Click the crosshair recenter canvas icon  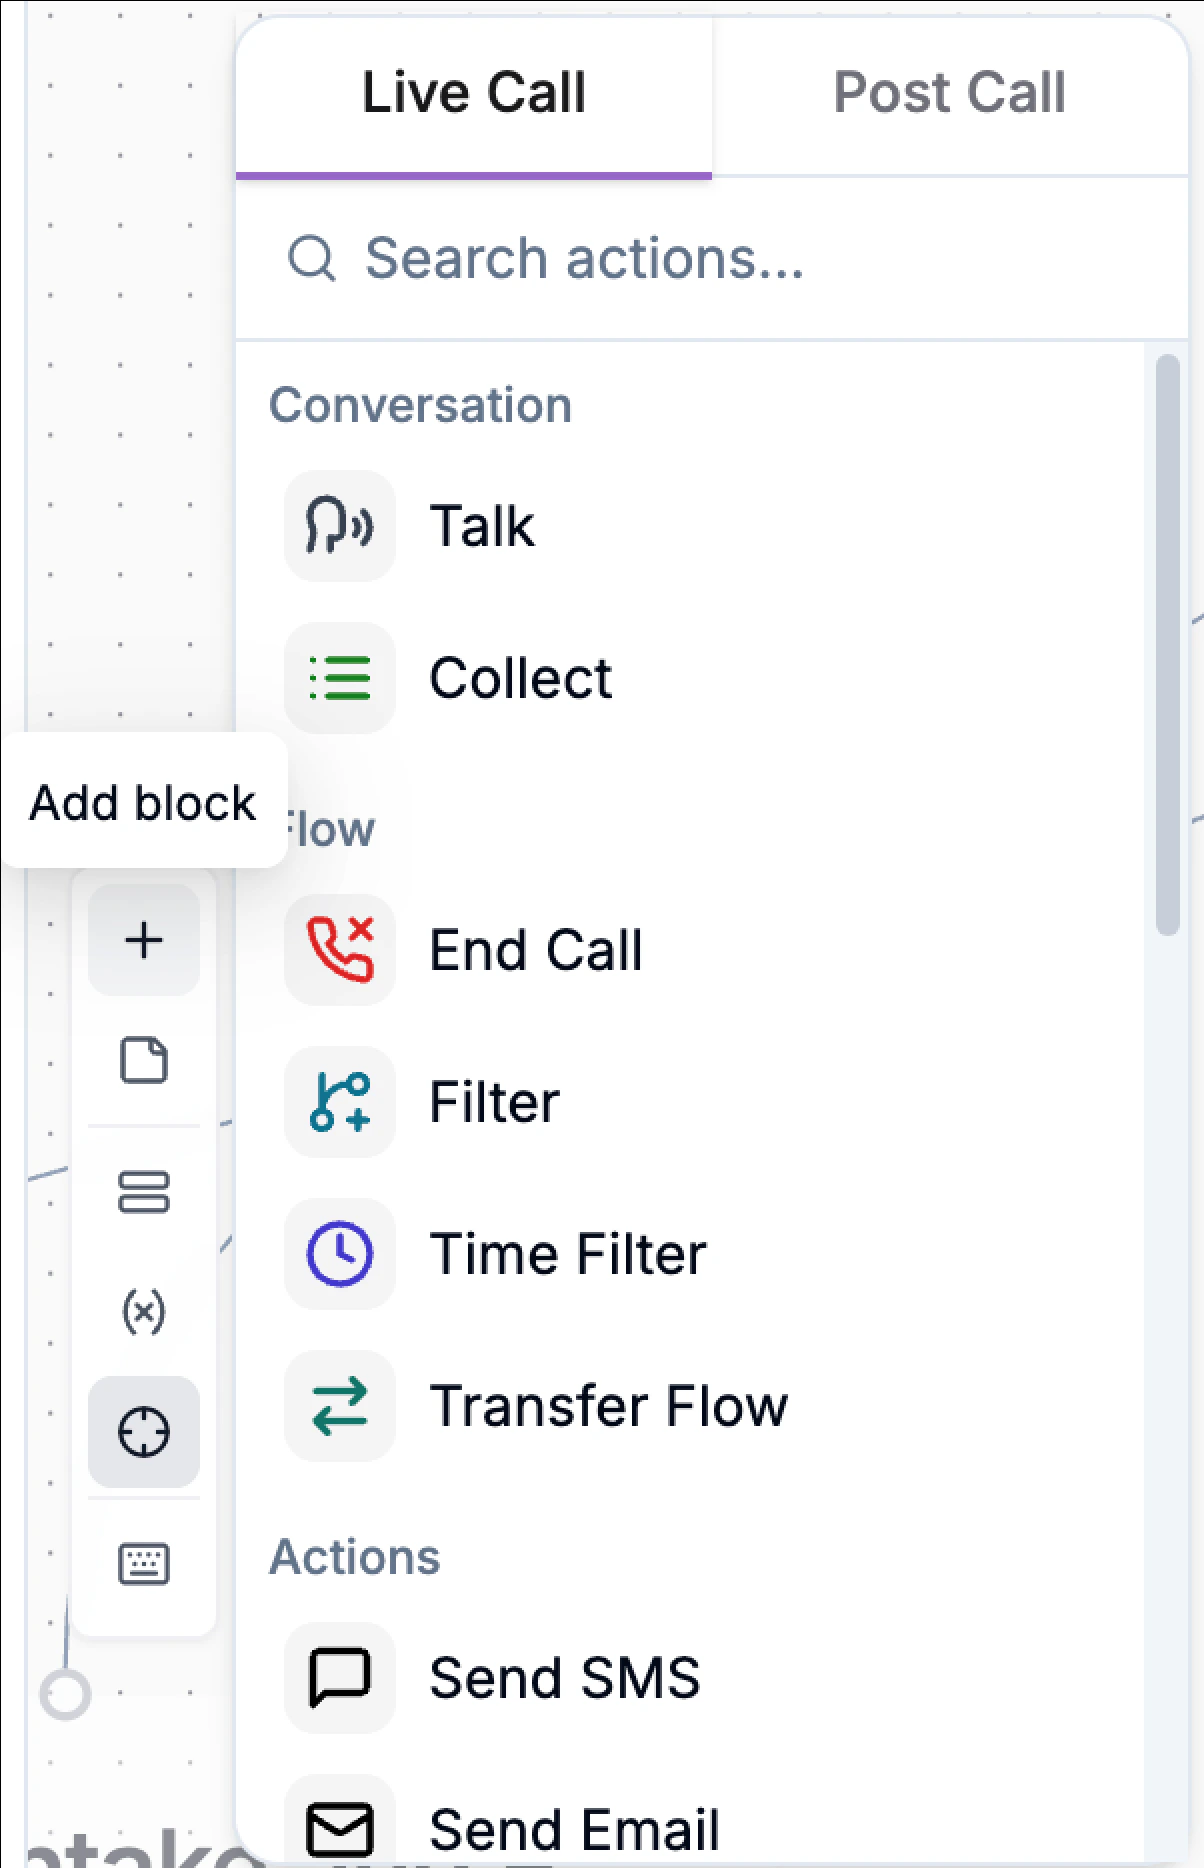(143, 1431)
